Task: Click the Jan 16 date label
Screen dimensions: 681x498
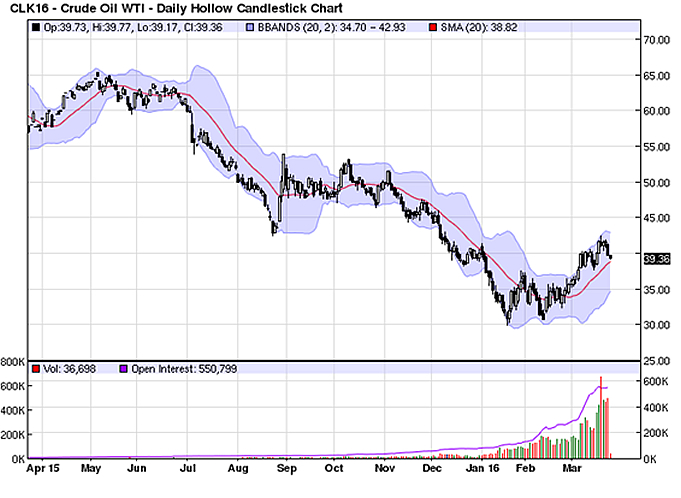Action: point(482,467)
